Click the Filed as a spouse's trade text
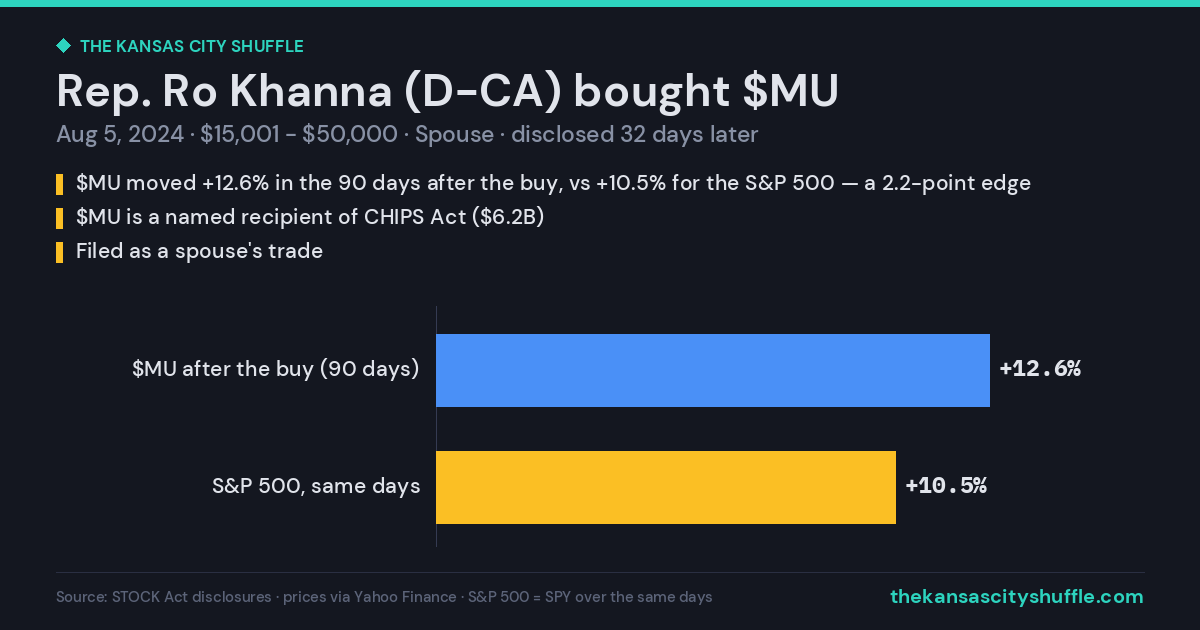This screenshot has width=1200, height=630. [199, 251]
